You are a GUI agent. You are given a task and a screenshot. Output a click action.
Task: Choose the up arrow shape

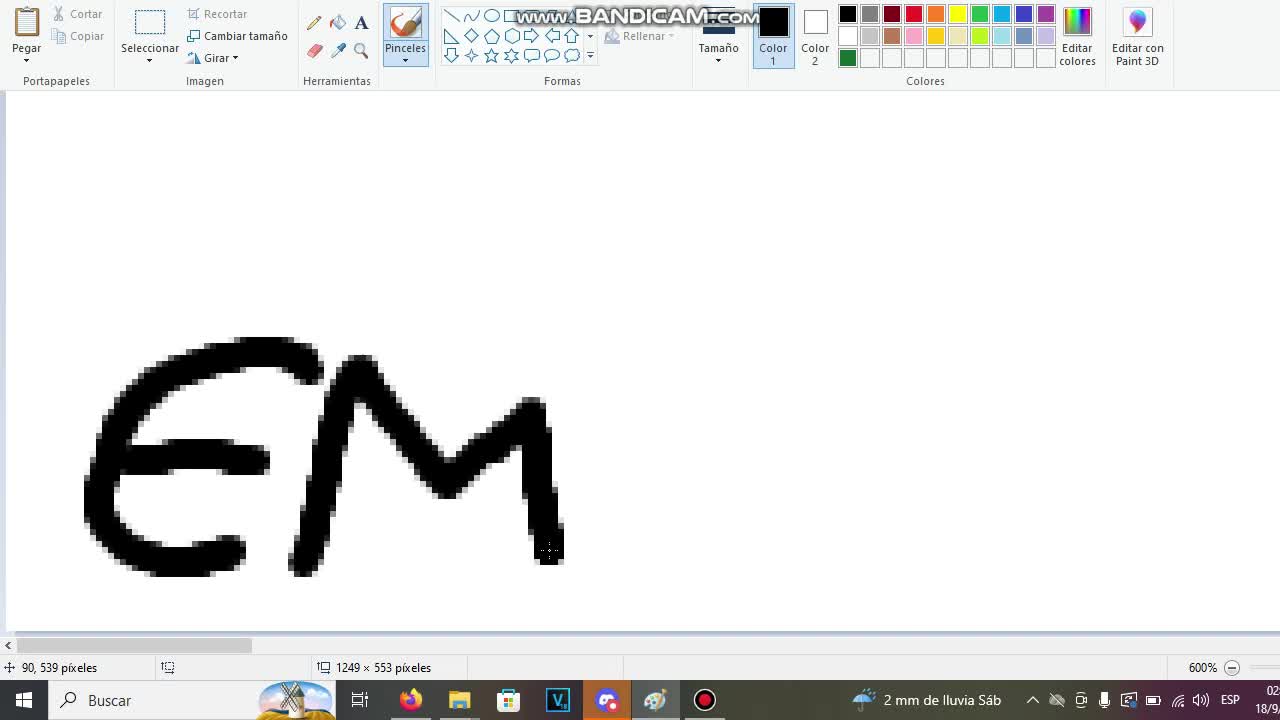click(x=571, y=36)
